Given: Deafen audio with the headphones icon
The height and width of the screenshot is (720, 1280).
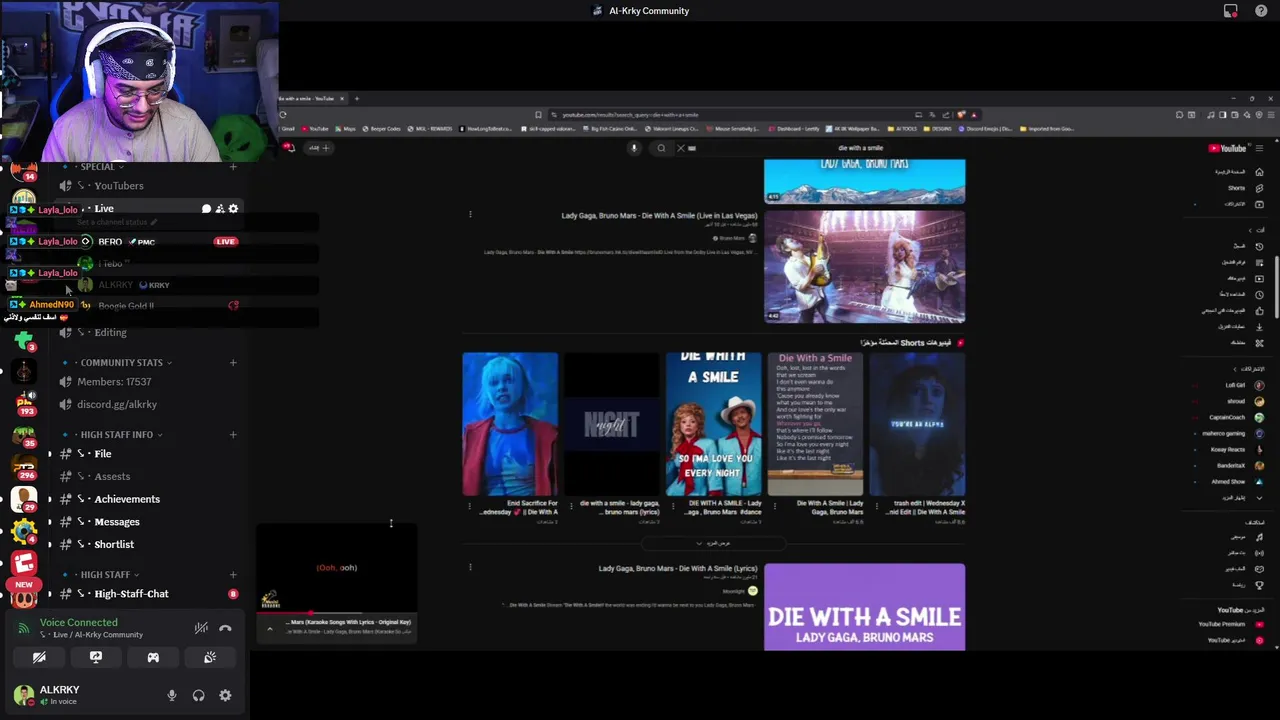Looking at the screenshot, I should [198, 695].
